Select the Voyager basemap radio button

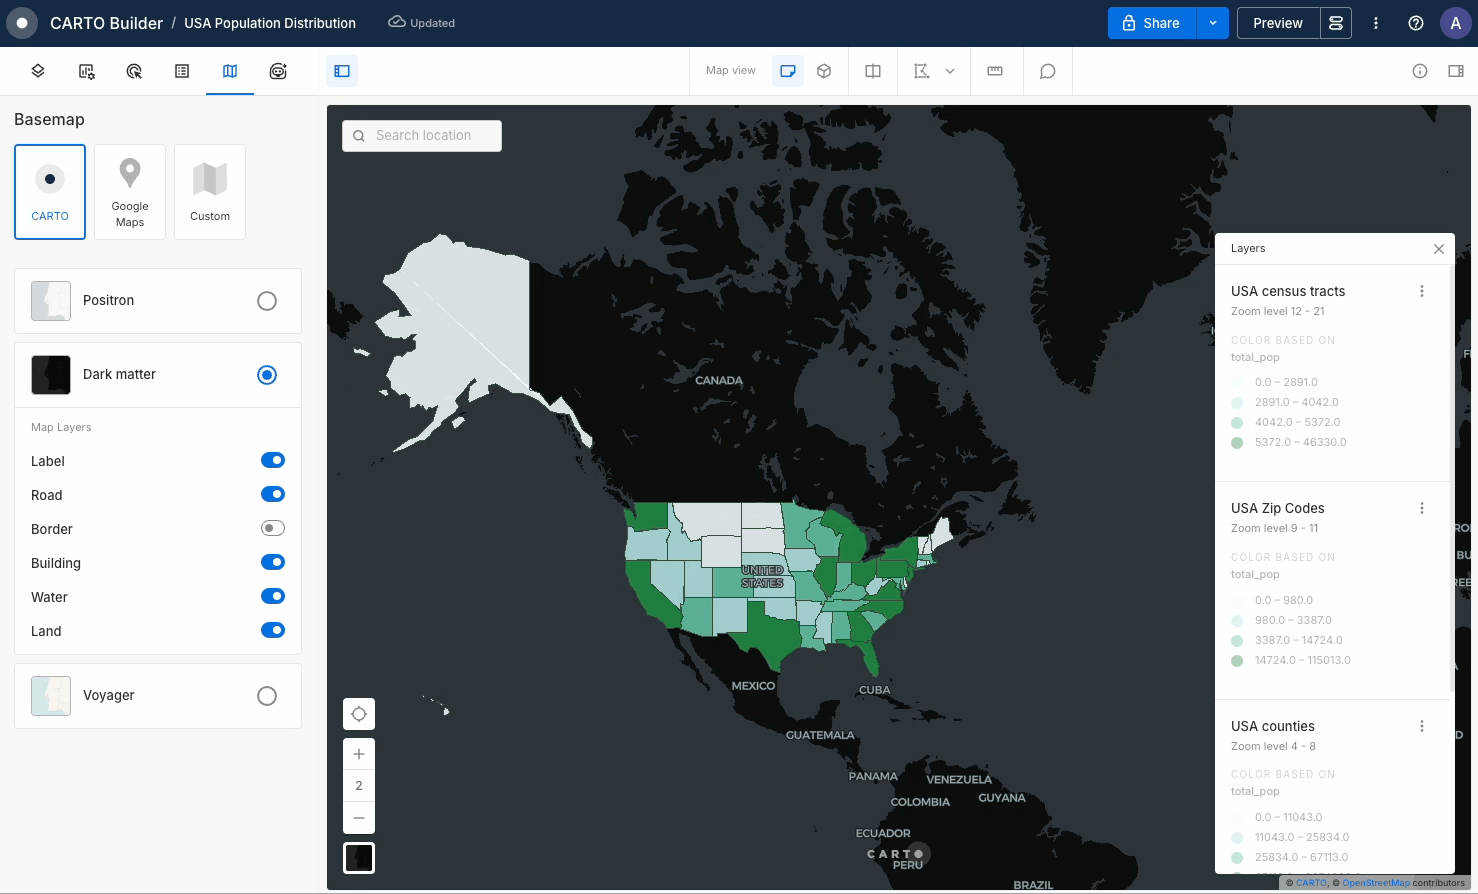(267, 696)
